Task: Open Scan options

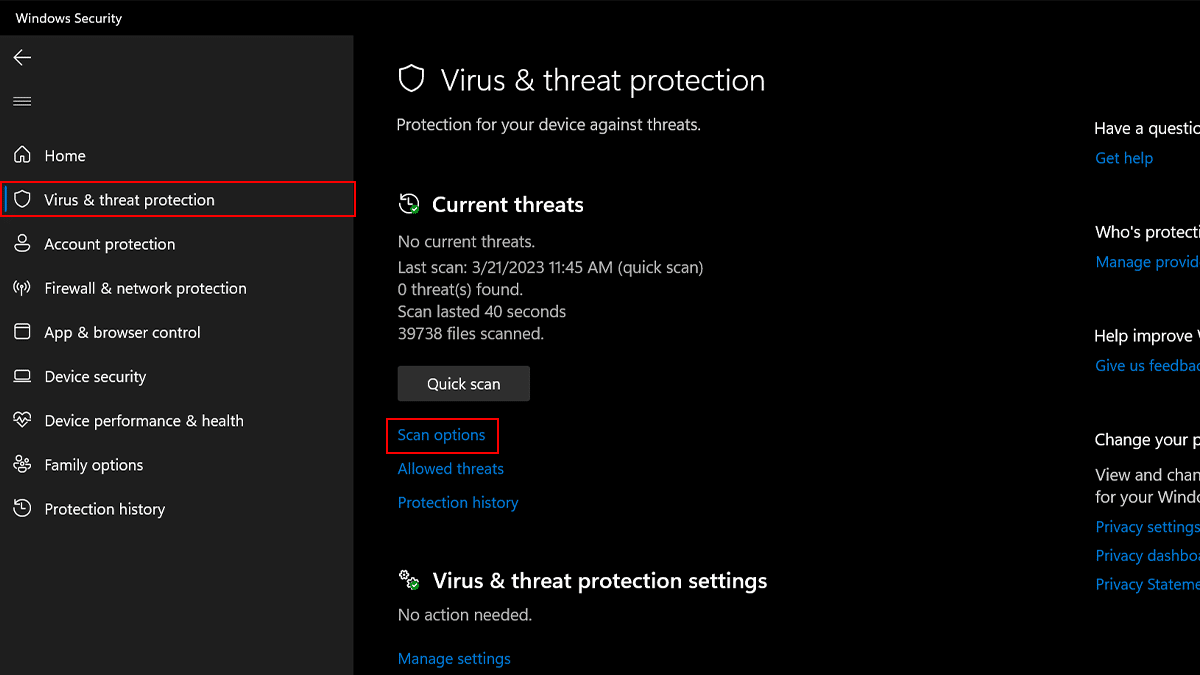Action: [442, 435]
